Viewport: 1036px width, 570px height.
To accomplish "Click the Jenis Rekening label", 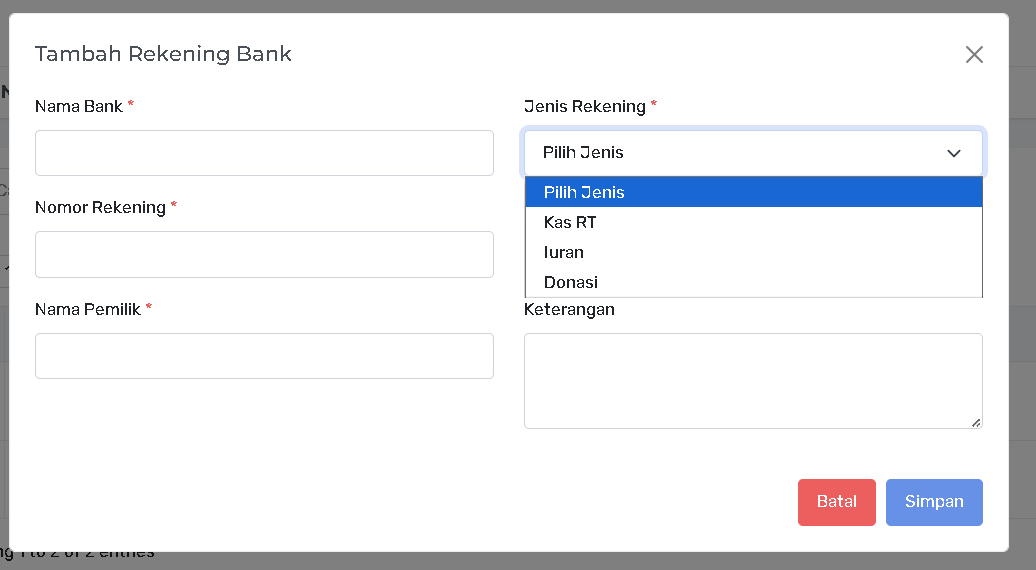I will 585,106.
